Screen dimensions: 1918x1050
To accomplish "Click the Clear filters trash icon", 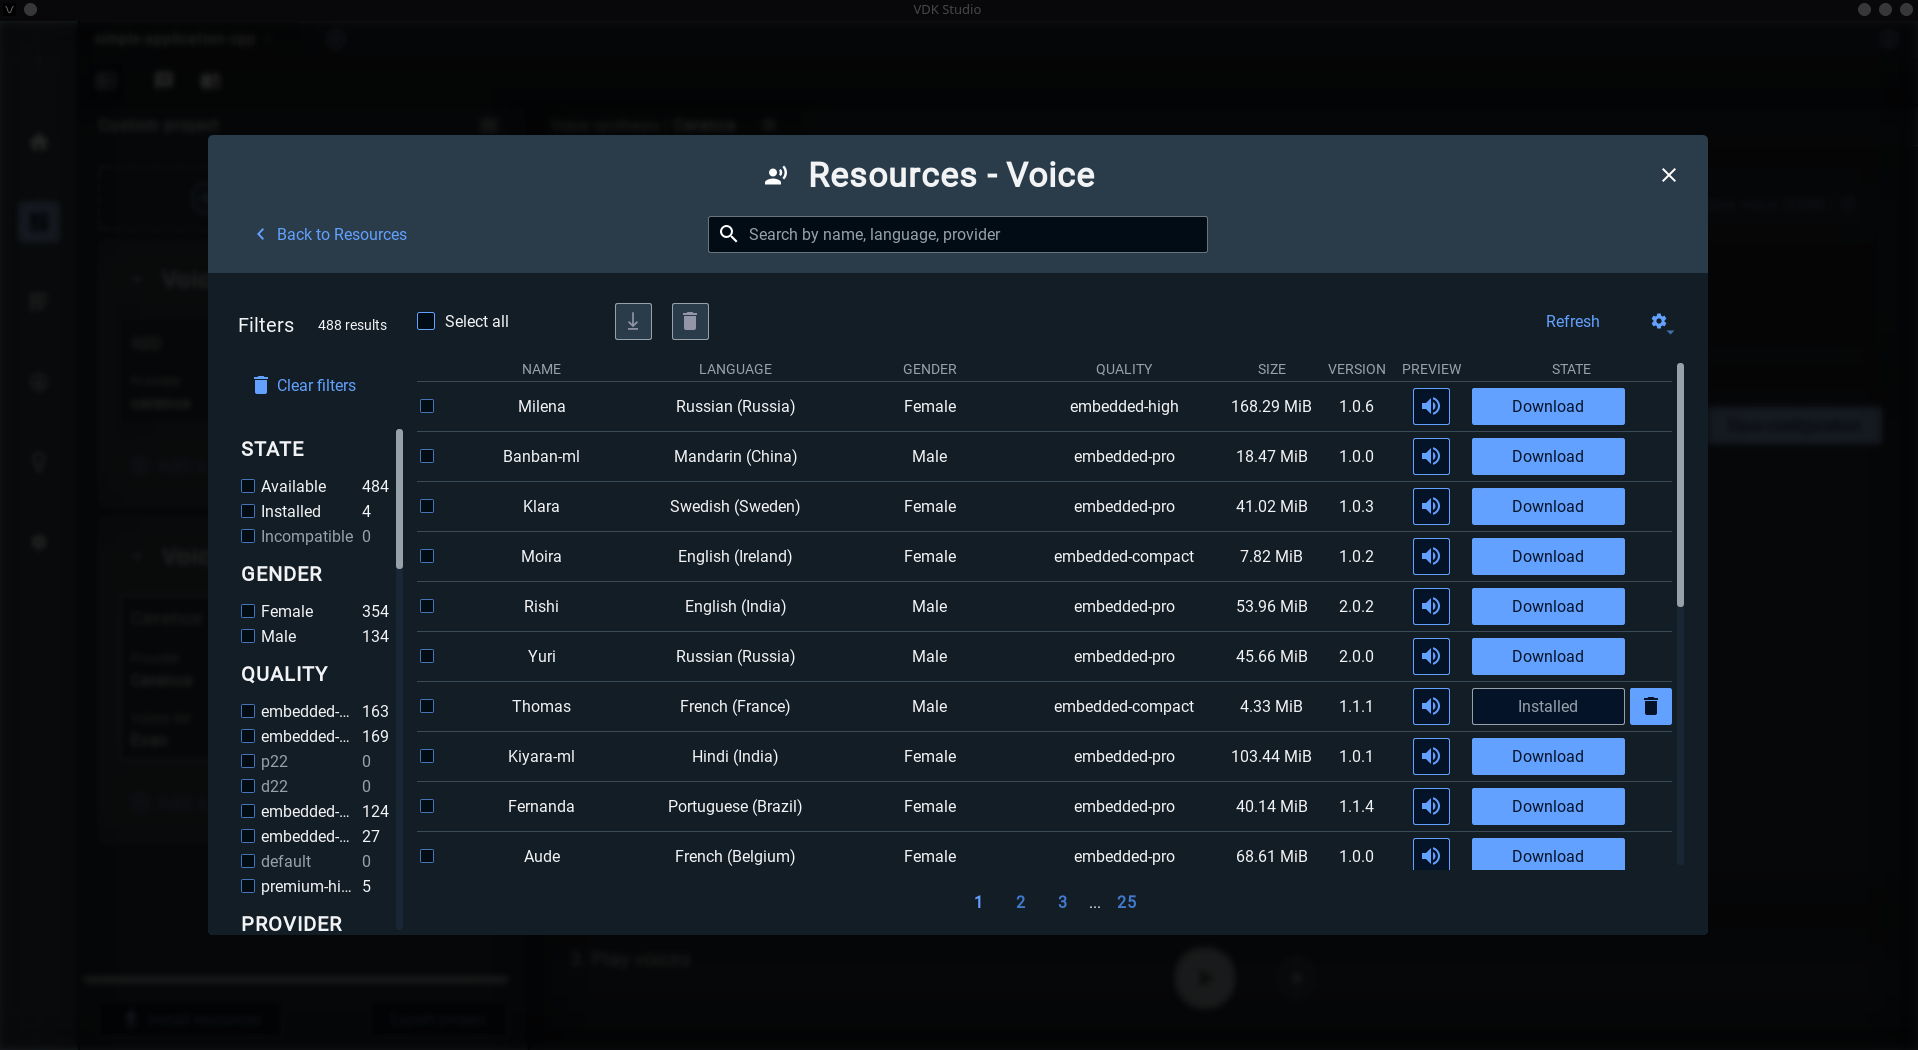I will pyautogui.click(x=261, y=385).
